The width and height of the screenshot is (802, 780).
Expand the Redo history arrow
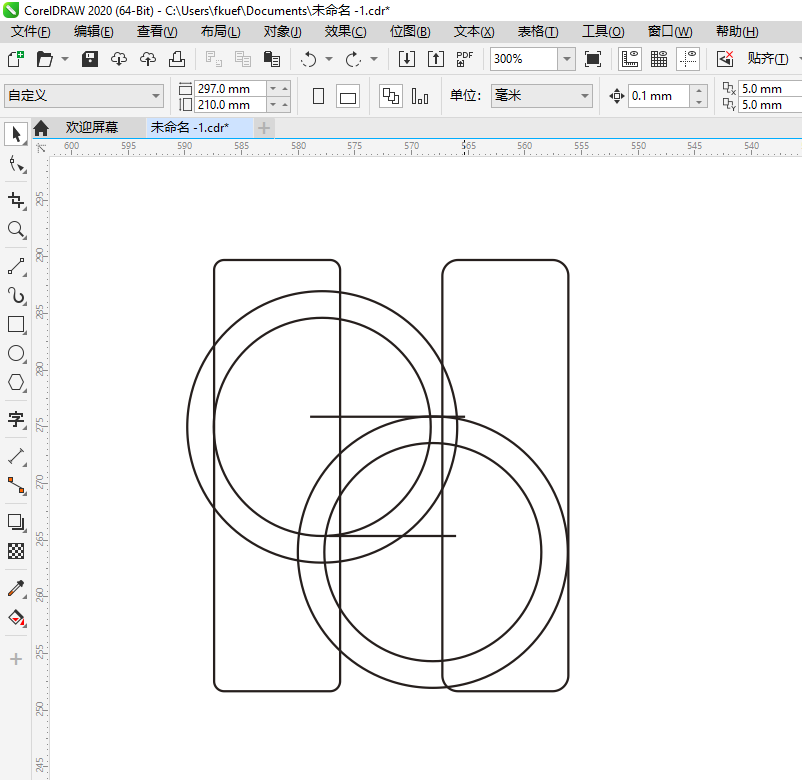pos(374,59)
